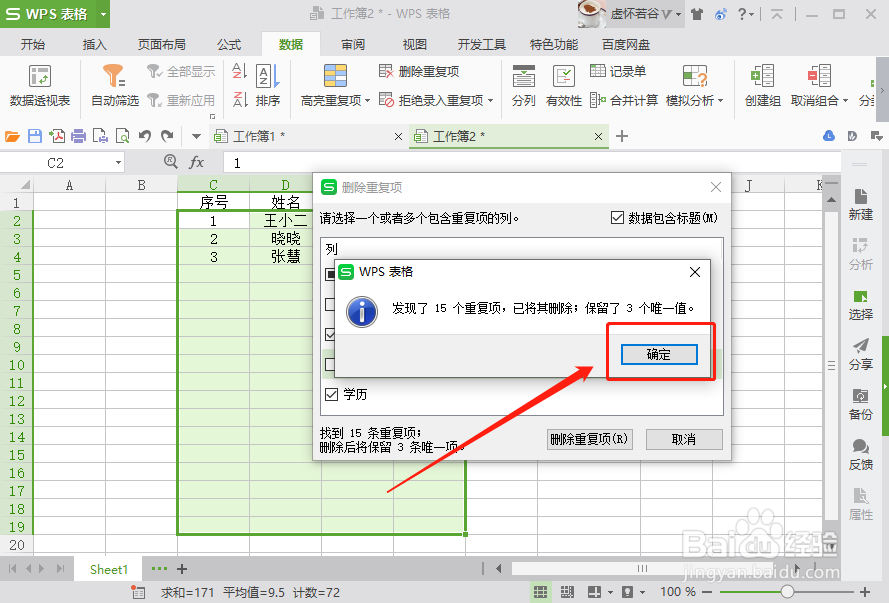Open the 排序 sort tool
The image size is (889, 603).
[x=268, y=85]
